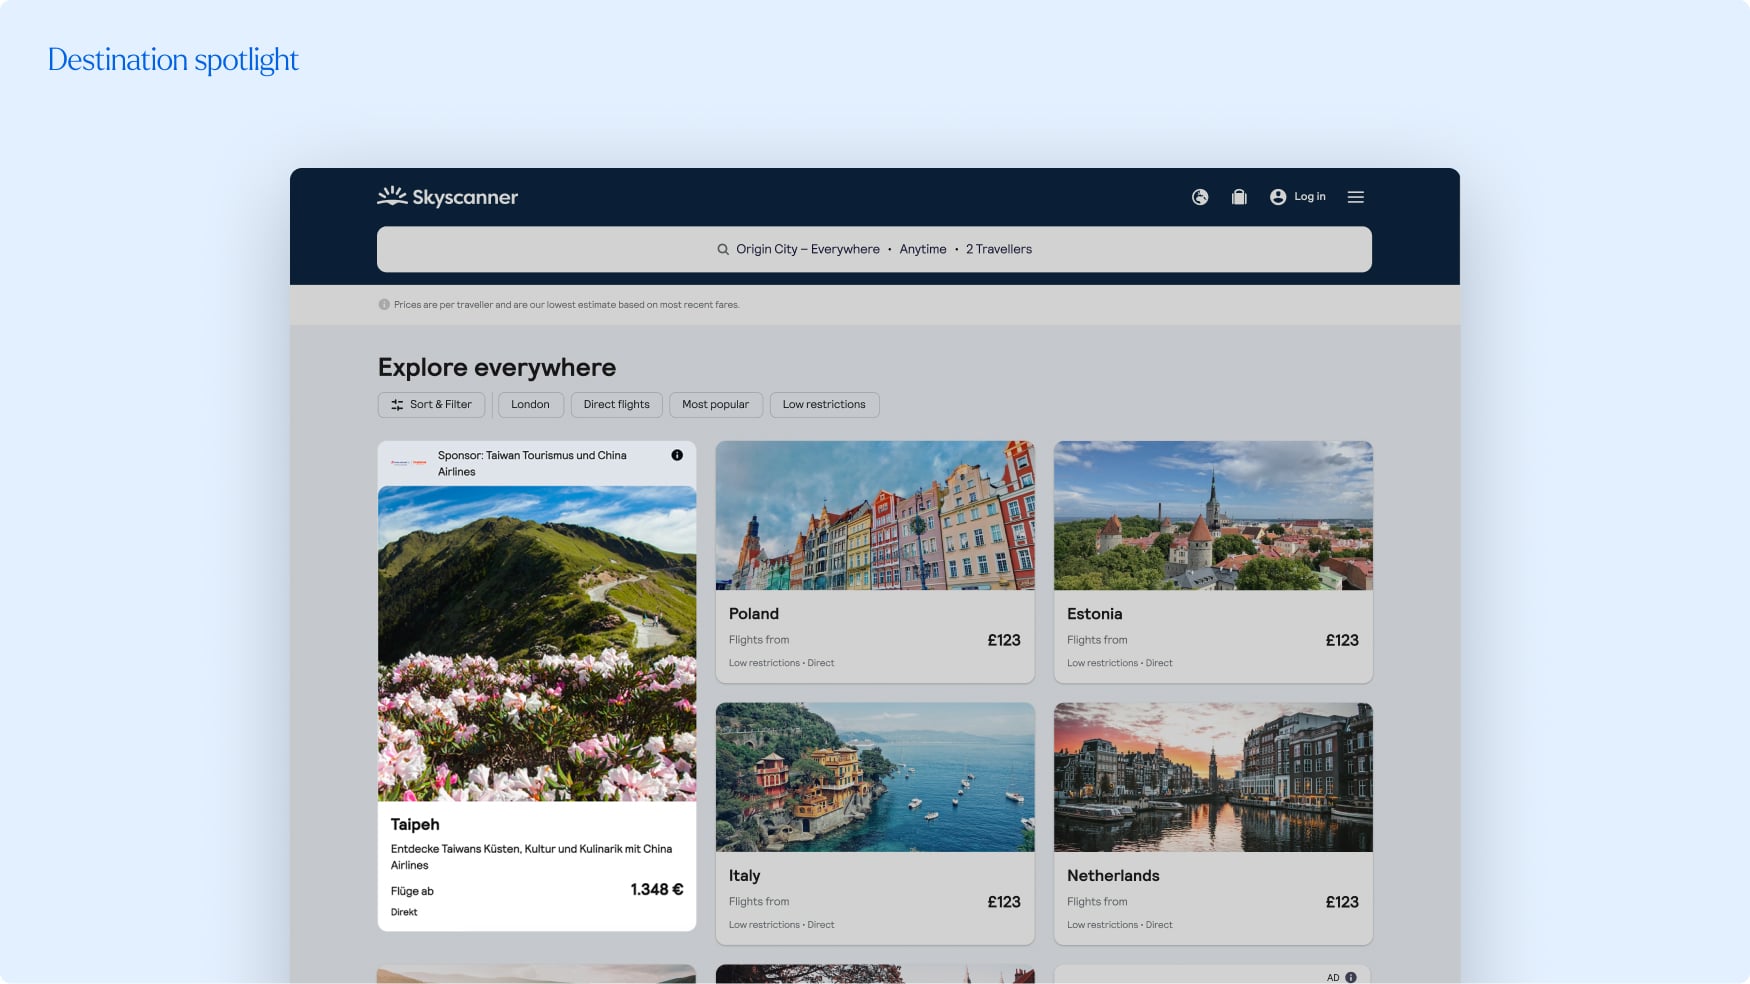The width and height of the screenshot is (1750, 984).
Task: Toggle the Most popular filter chip
Action: coord(715,405)
